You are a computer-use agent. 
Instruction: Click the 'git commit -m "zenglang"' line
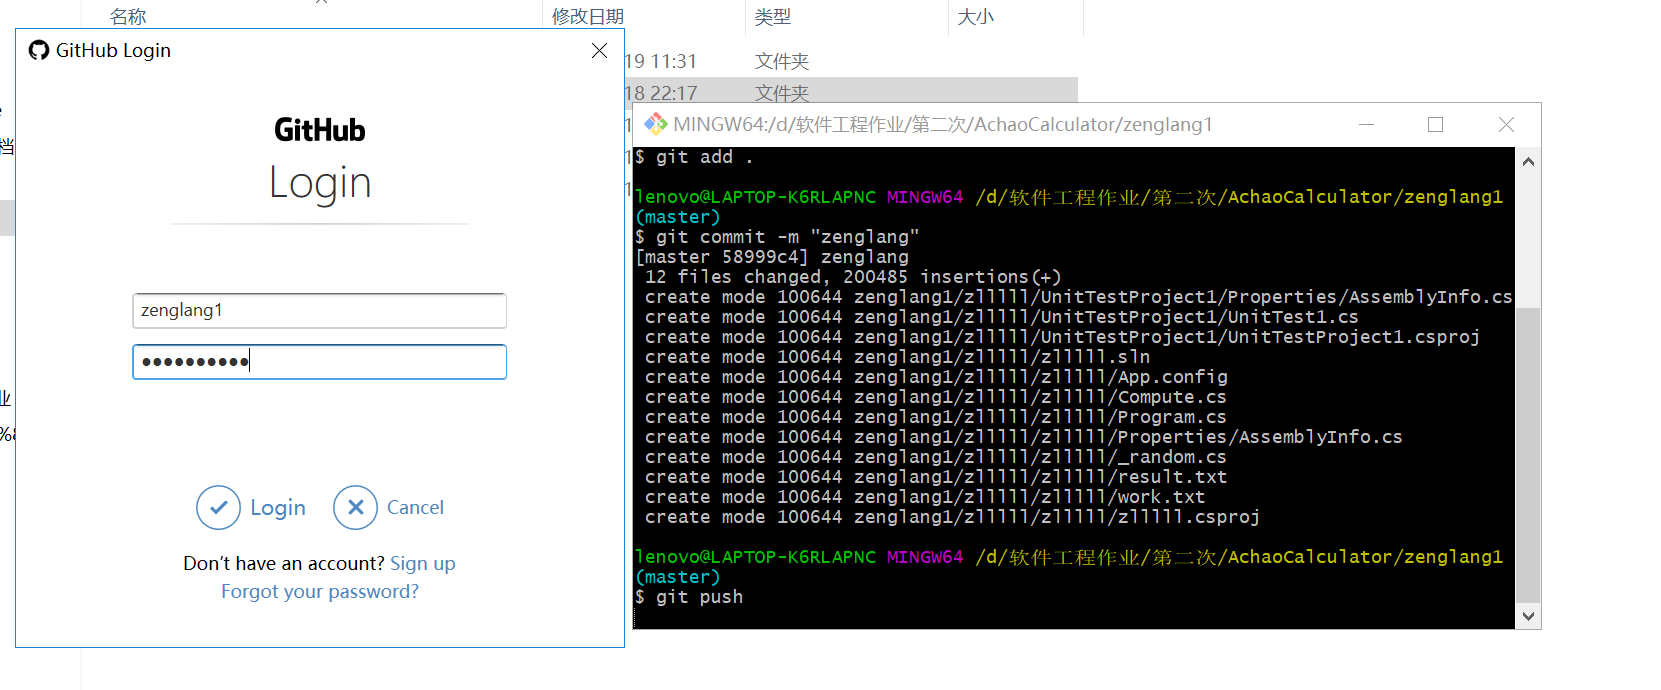click(x=777, y=237)
